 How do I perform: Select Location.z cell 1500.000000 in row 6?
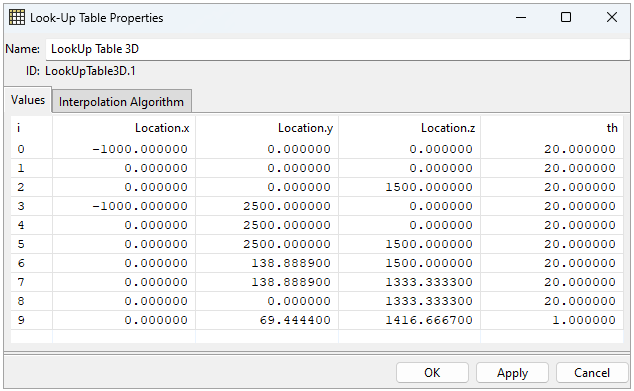point(410,263)
